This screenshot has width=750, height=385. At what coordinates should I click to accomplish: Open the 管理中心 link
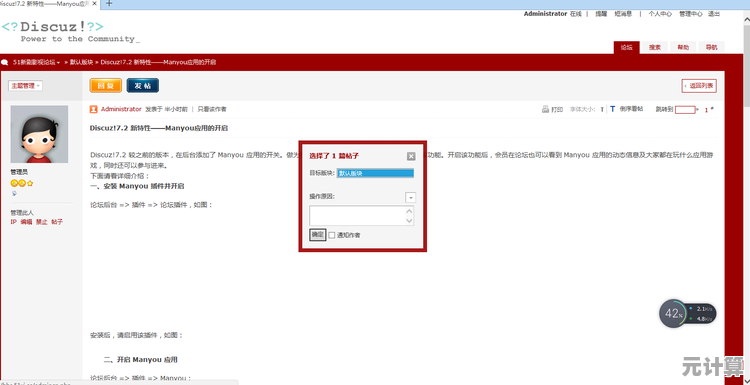pos(691,14)
